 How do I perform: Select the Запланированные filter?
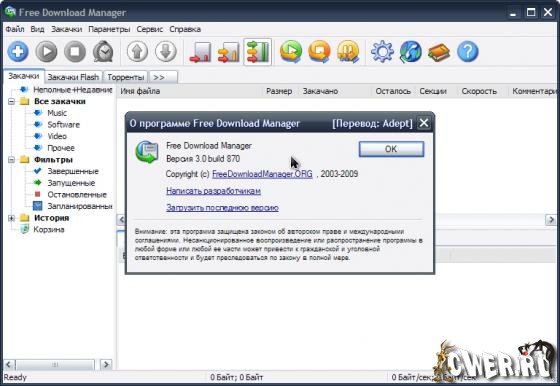point(80,206)
